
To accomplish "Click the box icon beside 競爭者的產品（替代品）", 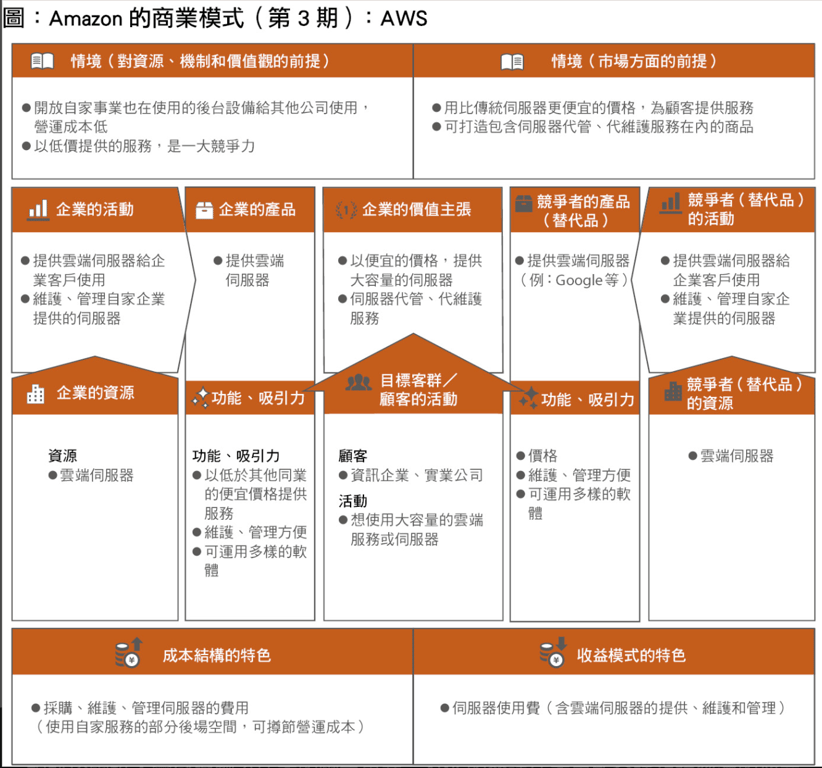I will (524, 203).
